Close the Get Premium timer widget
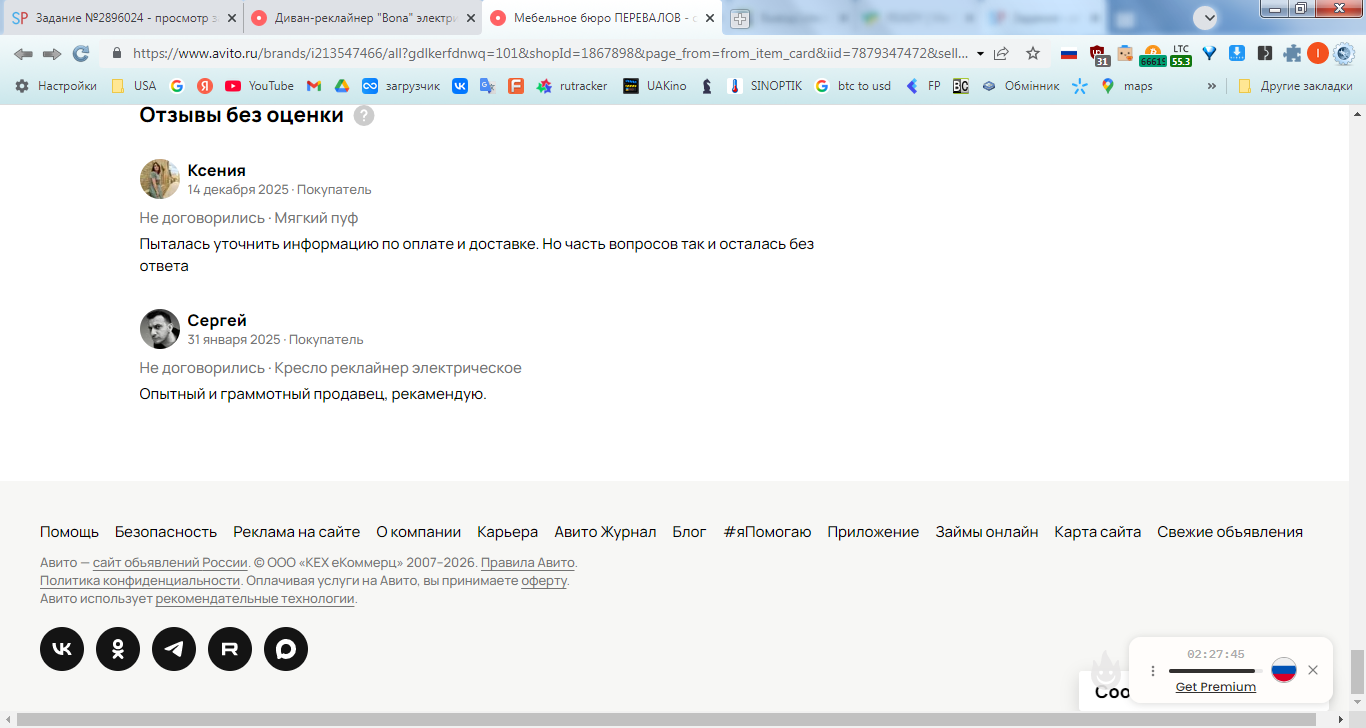Viewport: 1366px width, 728px height. (x=1313, y=670)
